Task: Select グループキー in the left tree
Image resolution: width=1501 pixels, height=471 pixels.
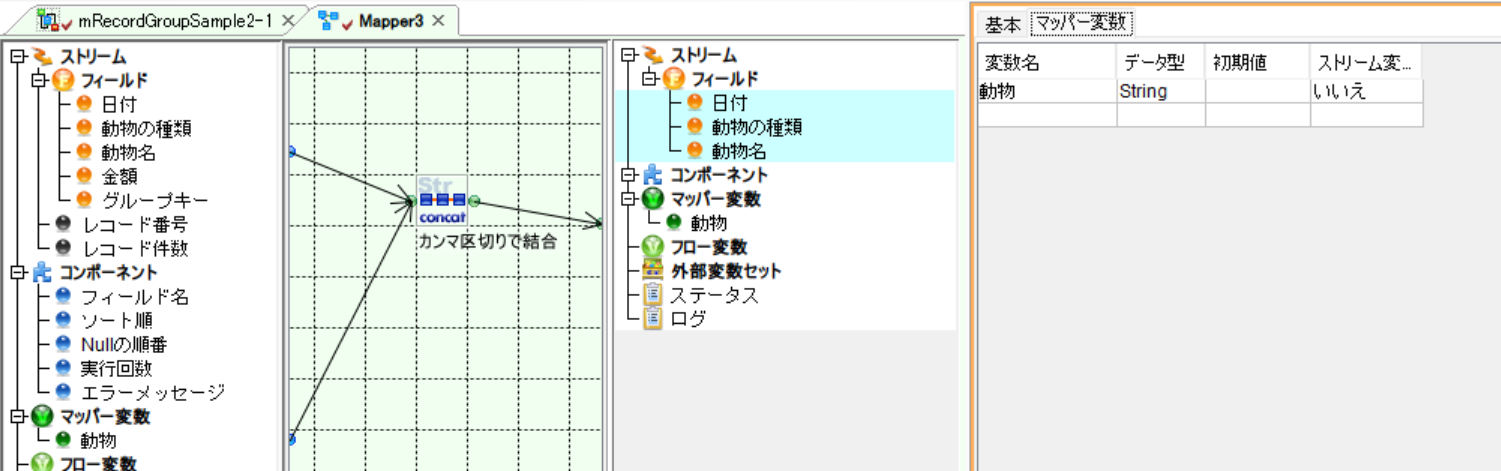Action: point(155,200)
